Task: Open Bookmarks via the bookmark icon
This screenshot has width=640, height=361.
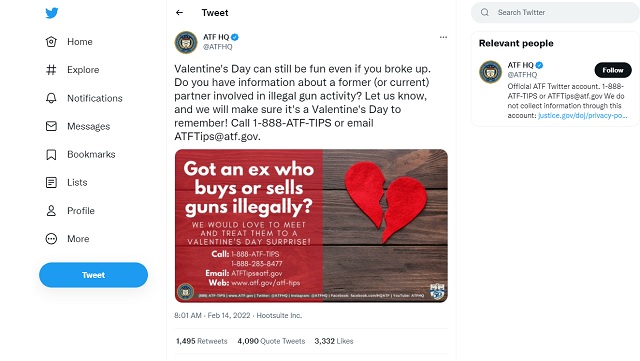Action: pos(51,154)
